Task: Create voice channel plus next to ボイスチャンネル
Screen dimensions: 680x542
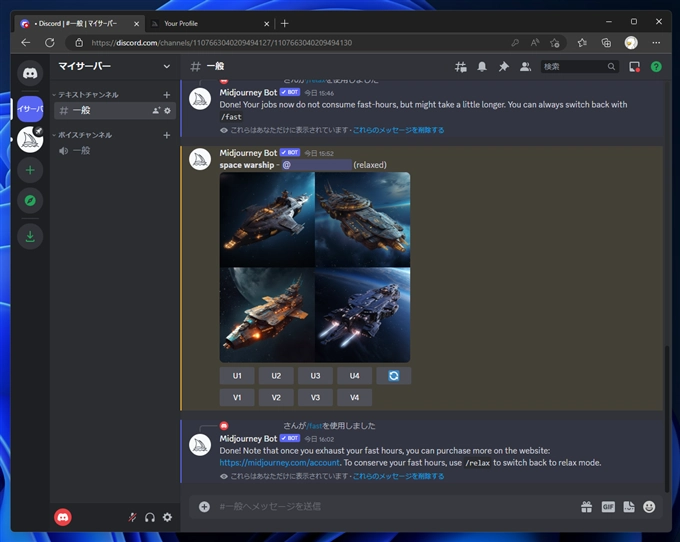Action: (x=167, y=135)
